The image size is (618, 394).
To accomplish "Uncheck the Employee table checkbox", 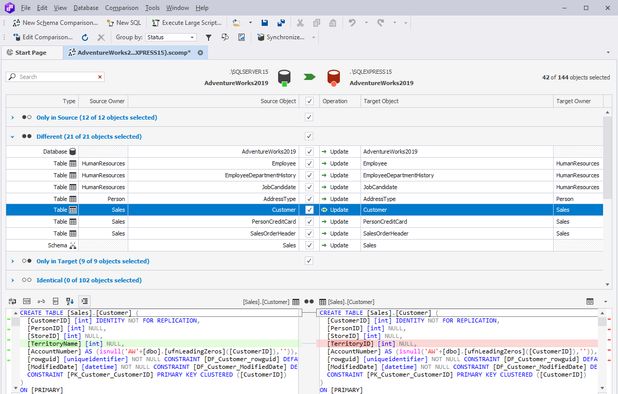I will (309, 164).
